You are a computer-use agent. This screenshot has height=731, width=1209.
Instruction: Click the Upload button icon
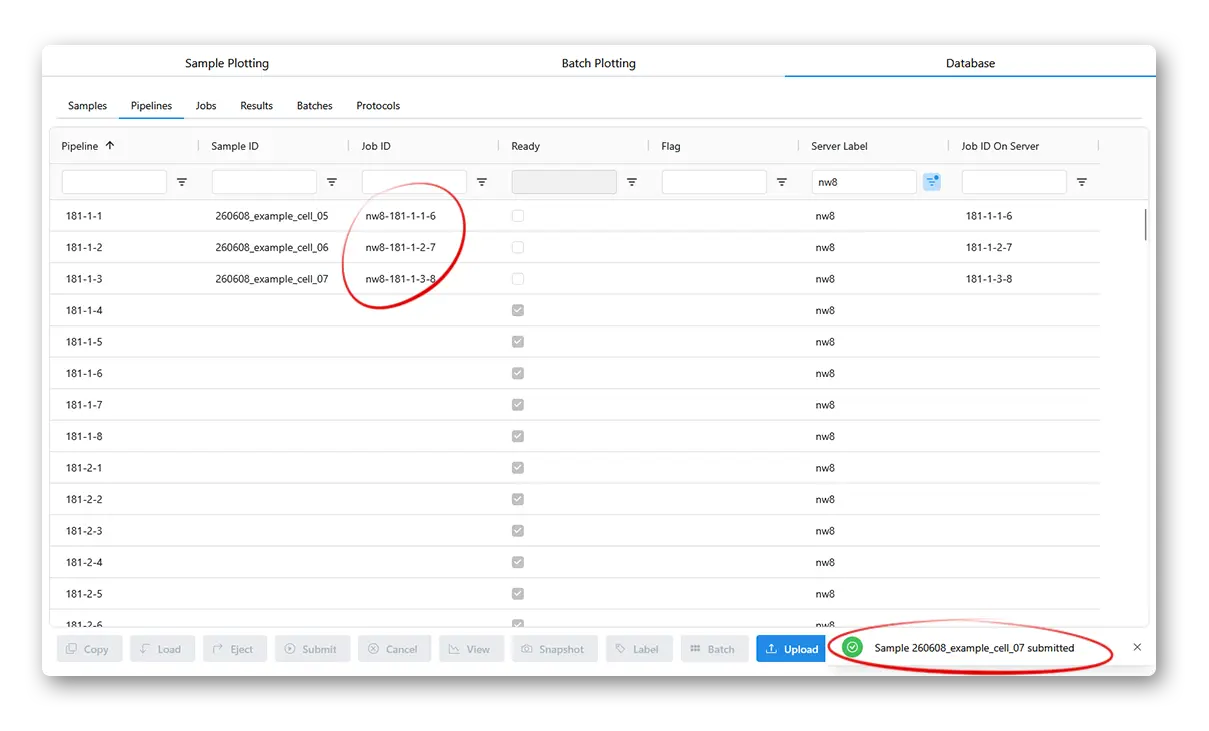(772, 649)
